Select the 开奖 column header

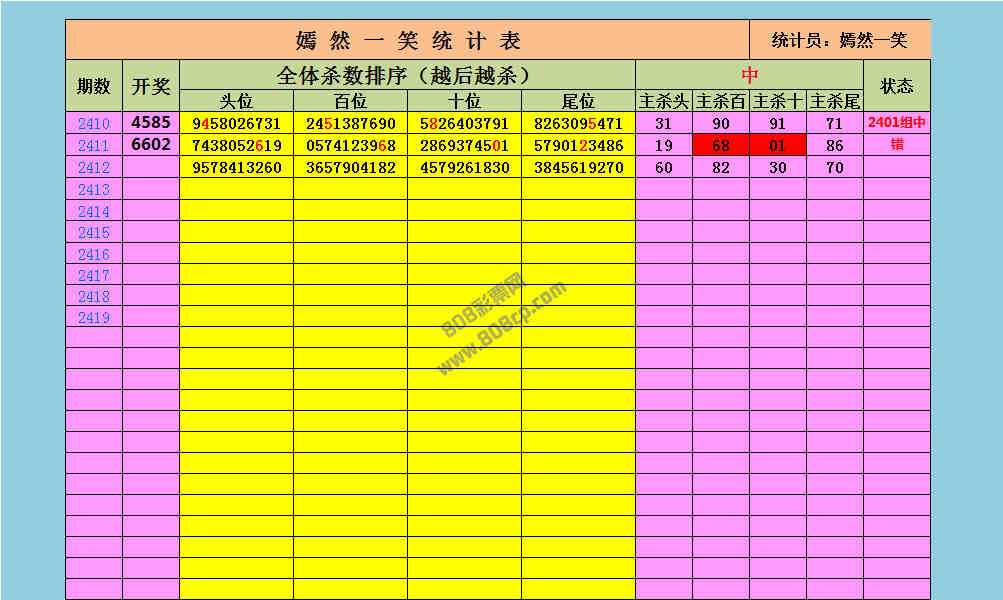coord(151,86)
